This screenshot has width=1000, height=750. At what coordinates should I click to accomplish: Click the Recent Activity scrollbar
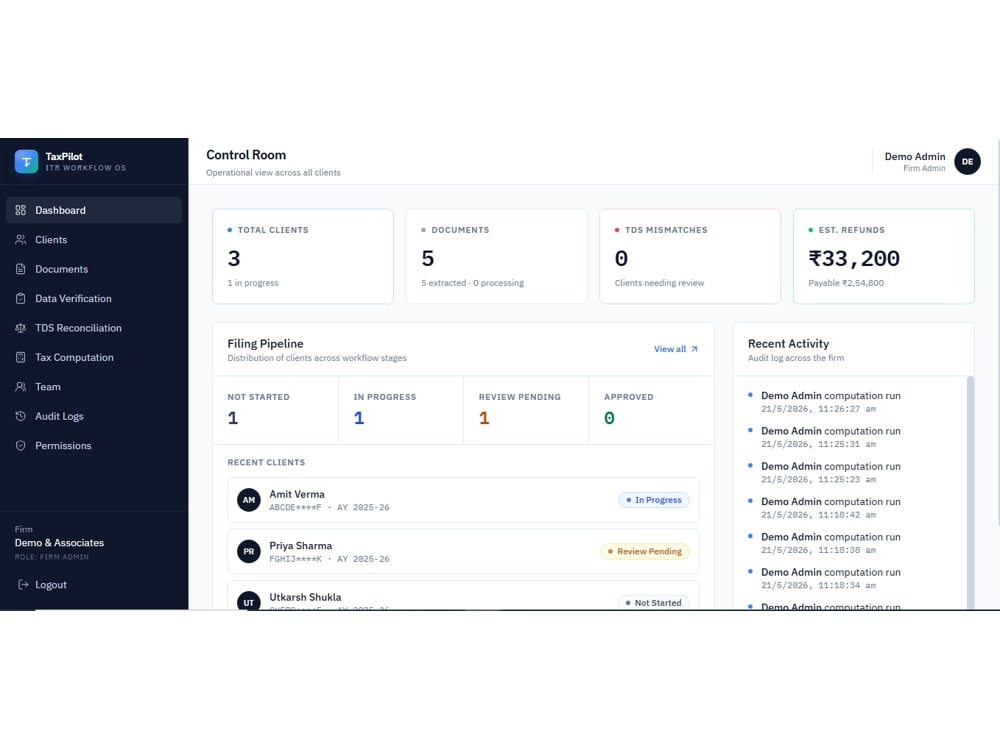[971, 492]
